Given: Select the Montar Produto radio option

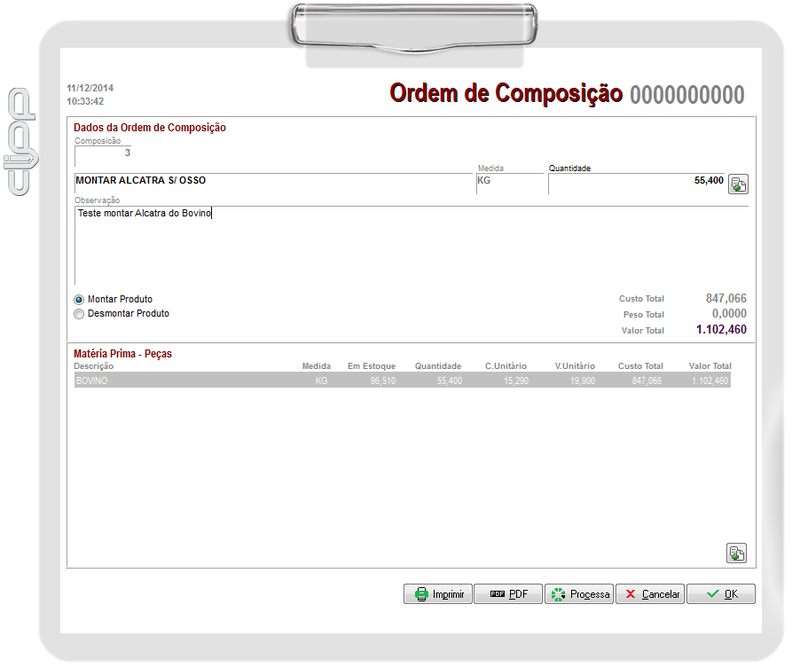Looking at the screenshot, I should (x=80, y=299).
